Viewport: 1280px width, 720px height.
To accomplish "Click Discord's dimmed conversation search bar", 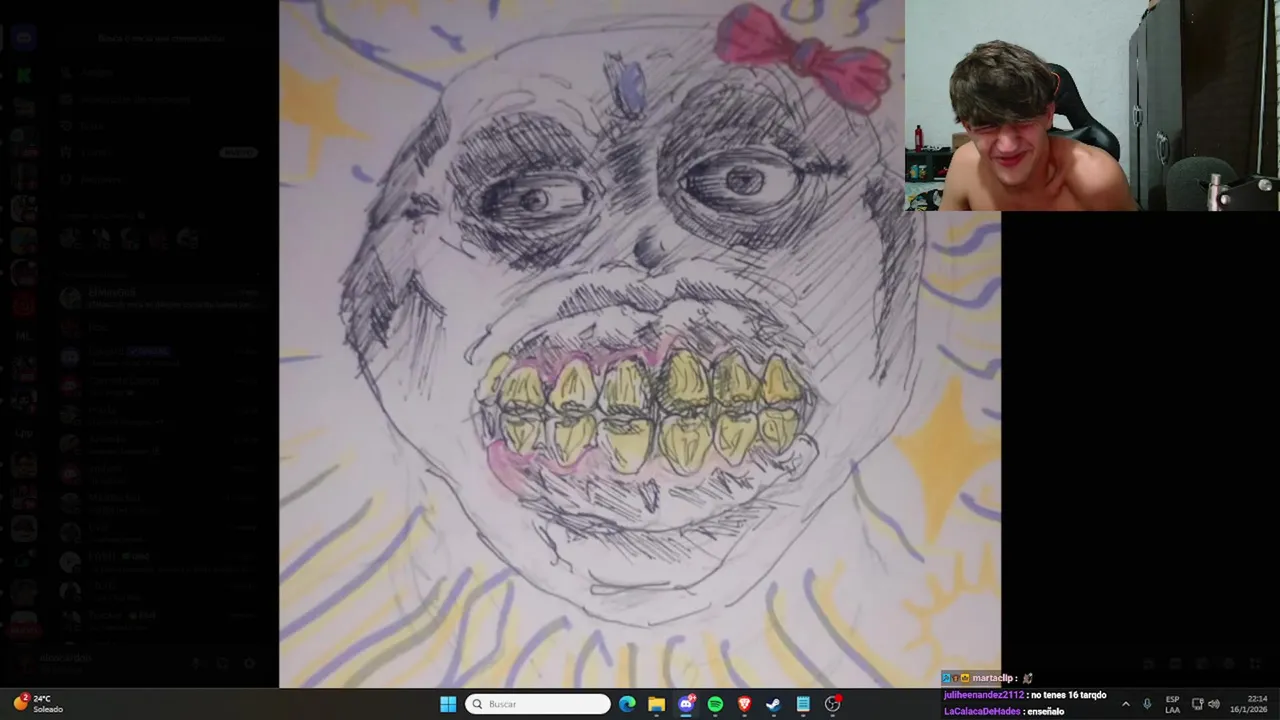I will point(160,38).
